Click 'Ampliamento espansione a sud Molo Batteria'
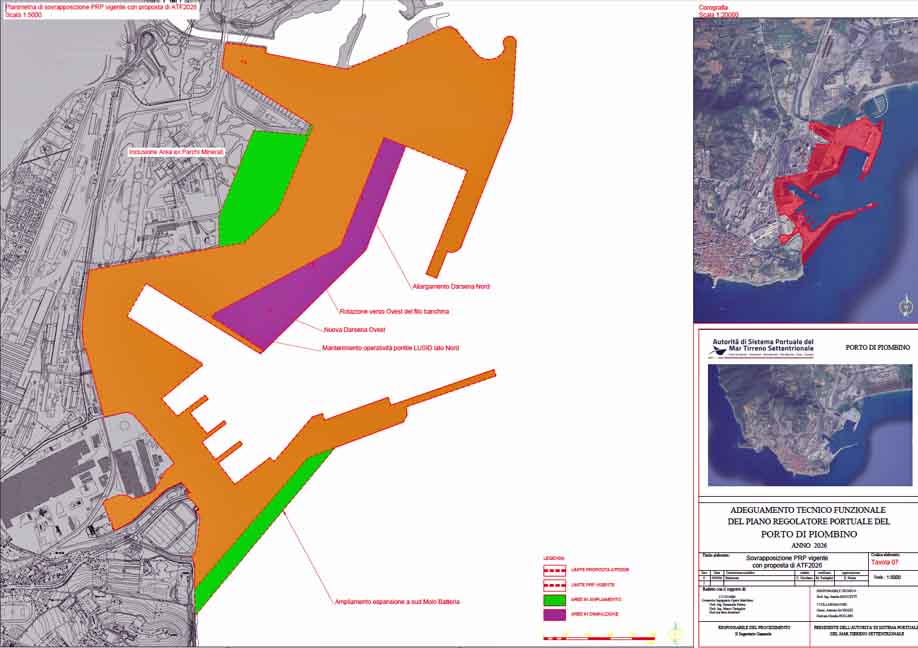 397,602
